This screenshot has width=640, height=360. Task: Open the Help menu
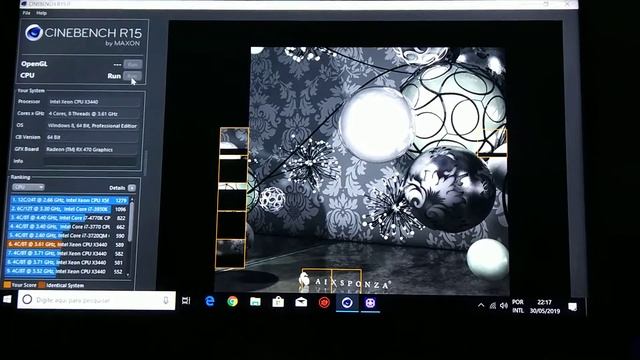click(41, 13)
